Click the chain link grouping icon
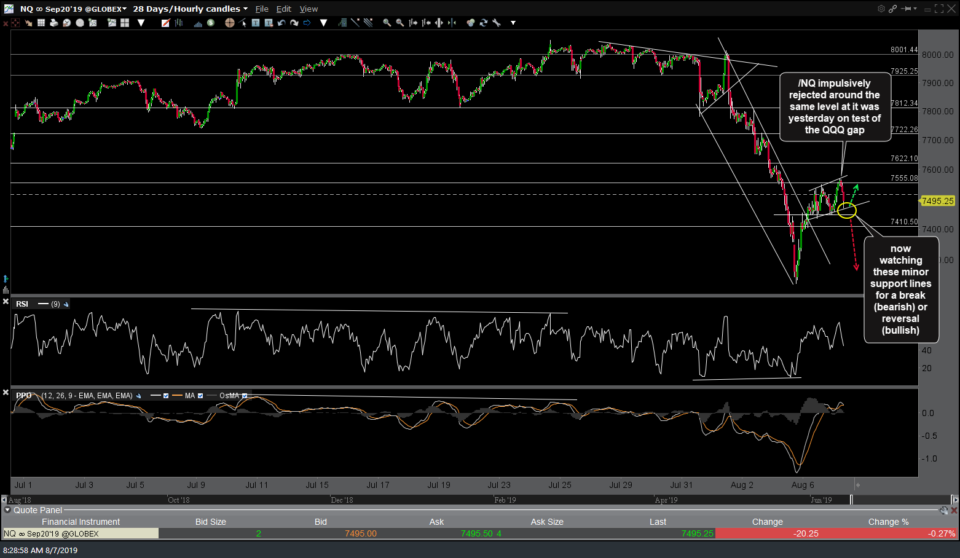Image resolution: width=960 pixels, height=558 pixels. point(893,9)
